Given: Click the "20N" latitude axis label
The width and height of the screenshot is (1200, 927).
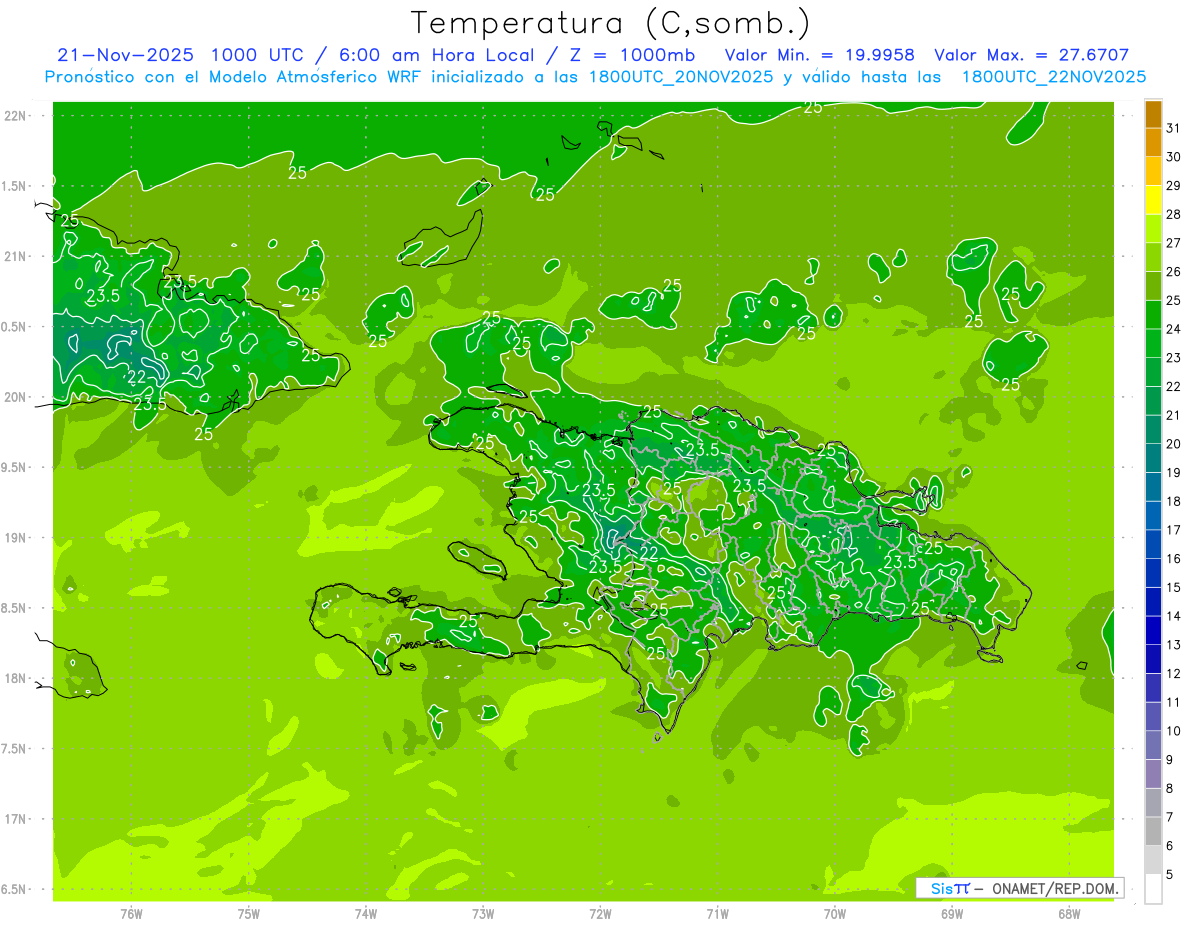Looking at the screenshot, I should 16,397.
